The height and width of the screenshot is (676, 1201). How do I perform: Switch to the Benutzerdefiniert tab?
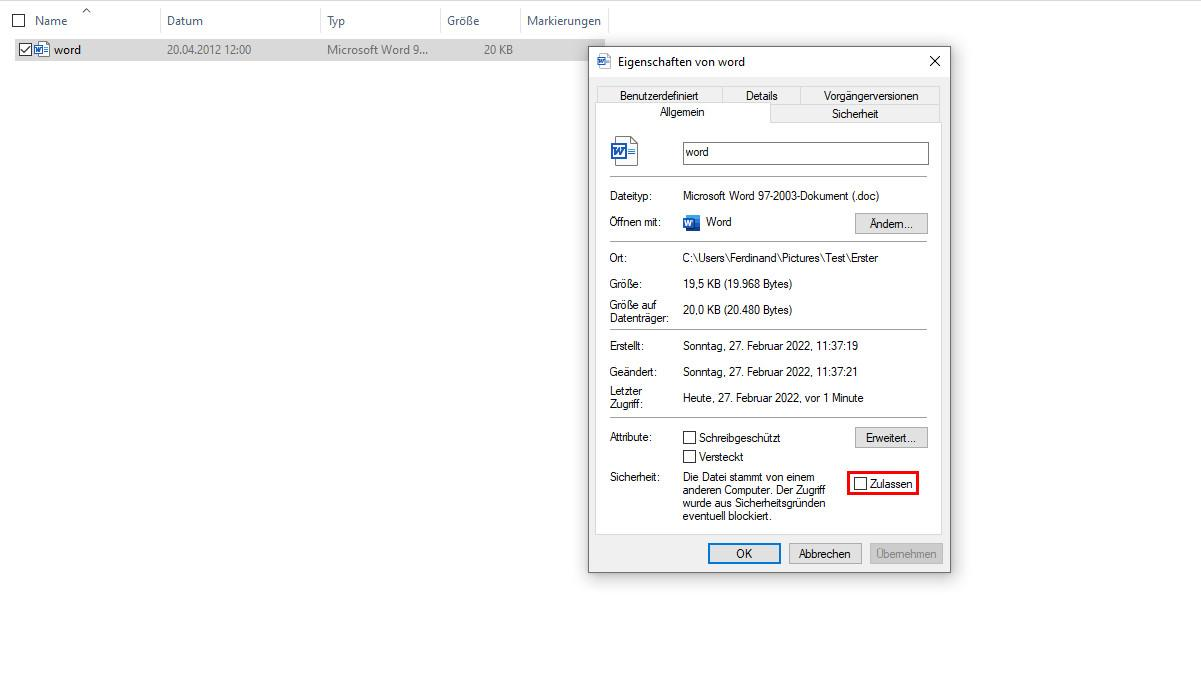pos(659,96)
